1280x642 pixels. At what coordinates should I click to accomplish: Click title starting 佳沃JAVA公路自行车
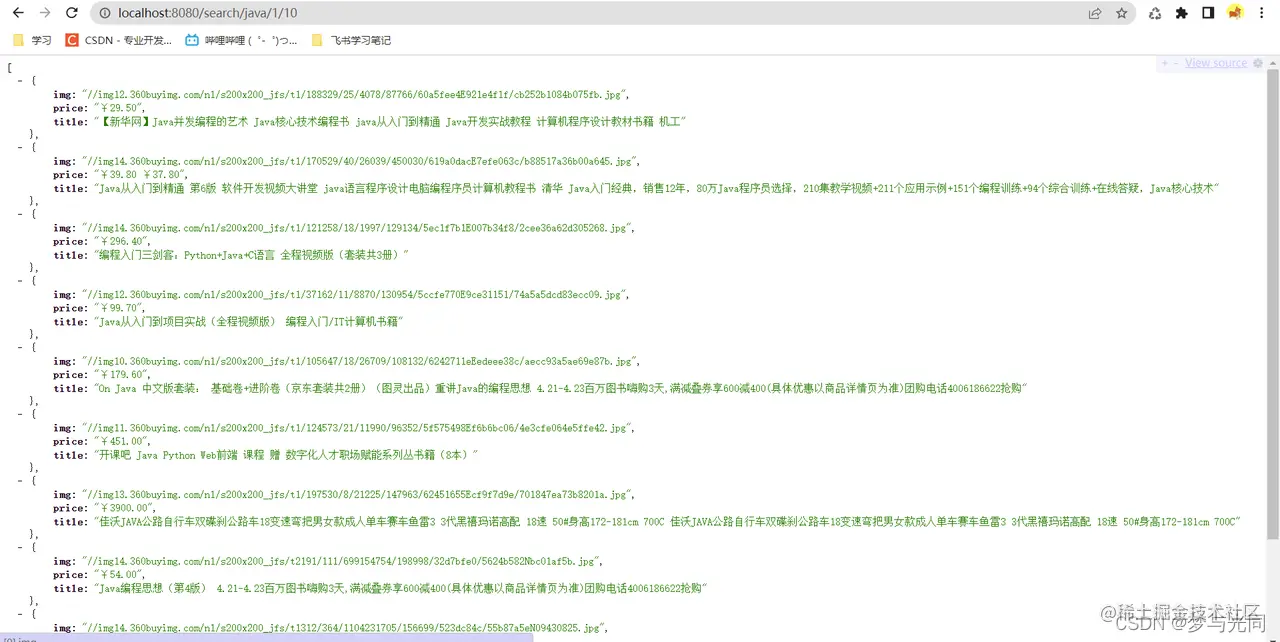tap(668, 522)
